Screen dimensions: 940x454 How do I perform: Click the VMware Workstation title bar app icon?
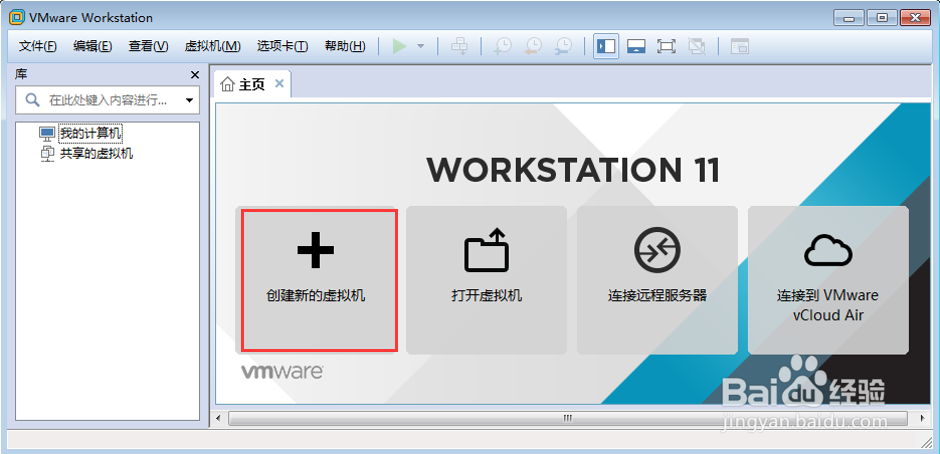[x=17, y=17]
